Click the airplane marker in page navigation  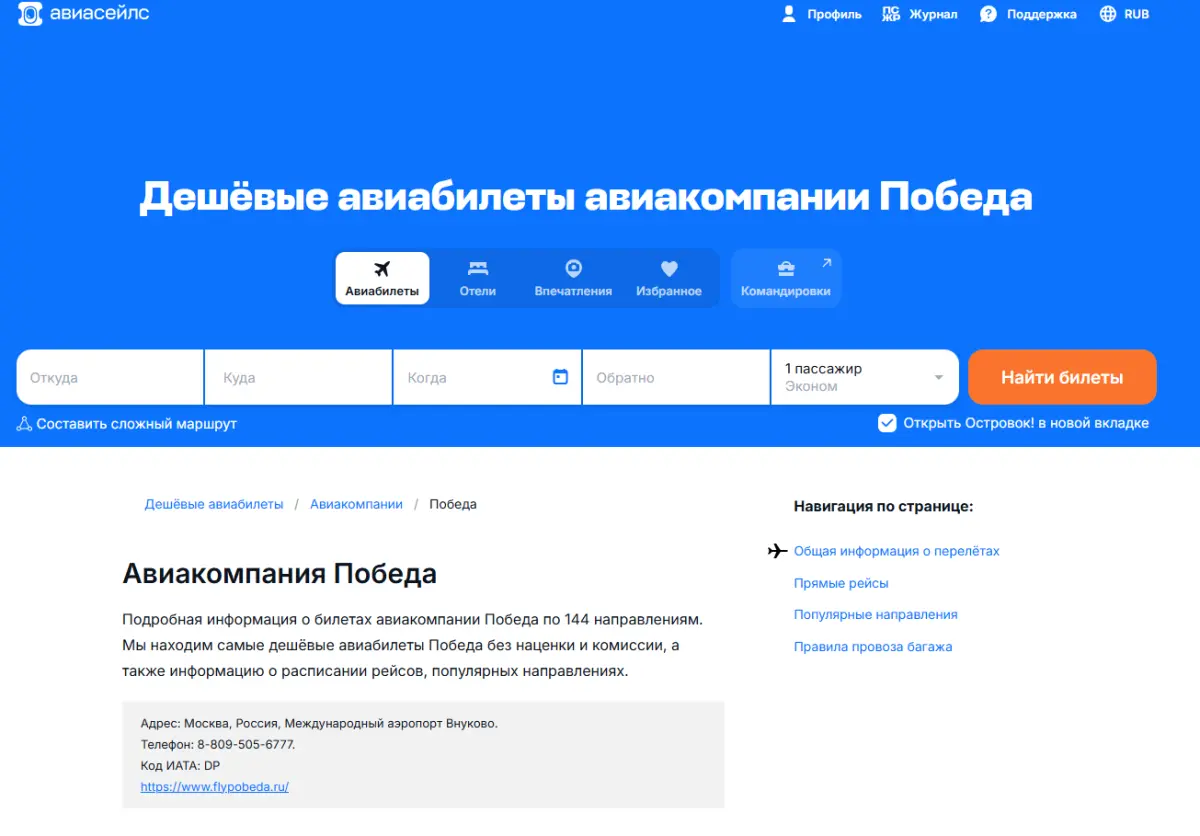(778, 551)
